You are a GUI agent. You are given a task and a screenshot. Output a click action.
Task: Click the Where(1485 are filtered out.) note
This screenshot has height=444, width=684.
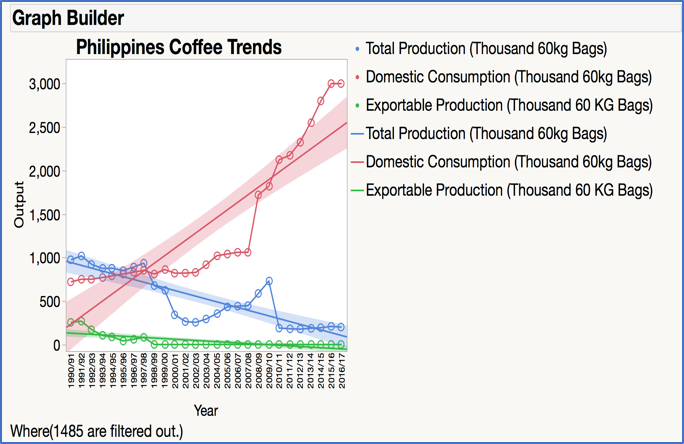(x=96, y=431)
